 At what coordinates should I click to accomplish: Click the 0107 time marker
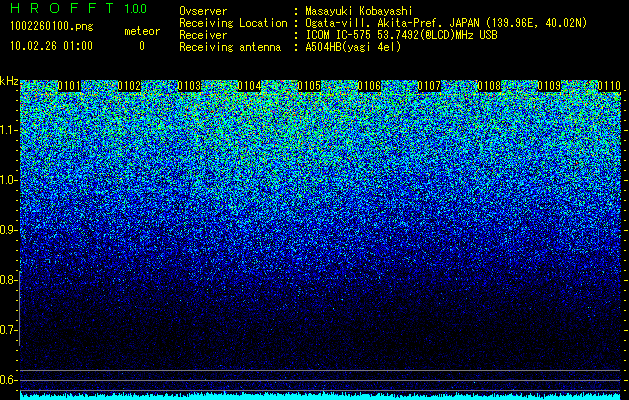pos(429,86)
